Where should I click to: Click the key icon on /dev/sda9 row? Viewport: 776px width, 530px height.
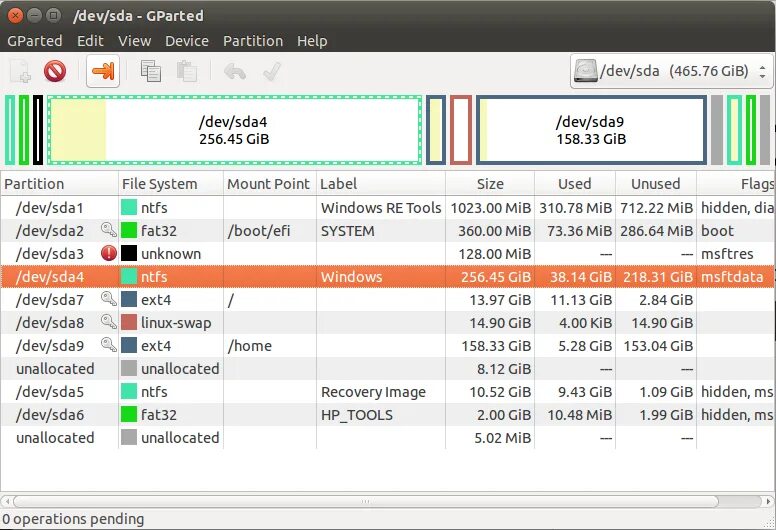click(108, 345)
